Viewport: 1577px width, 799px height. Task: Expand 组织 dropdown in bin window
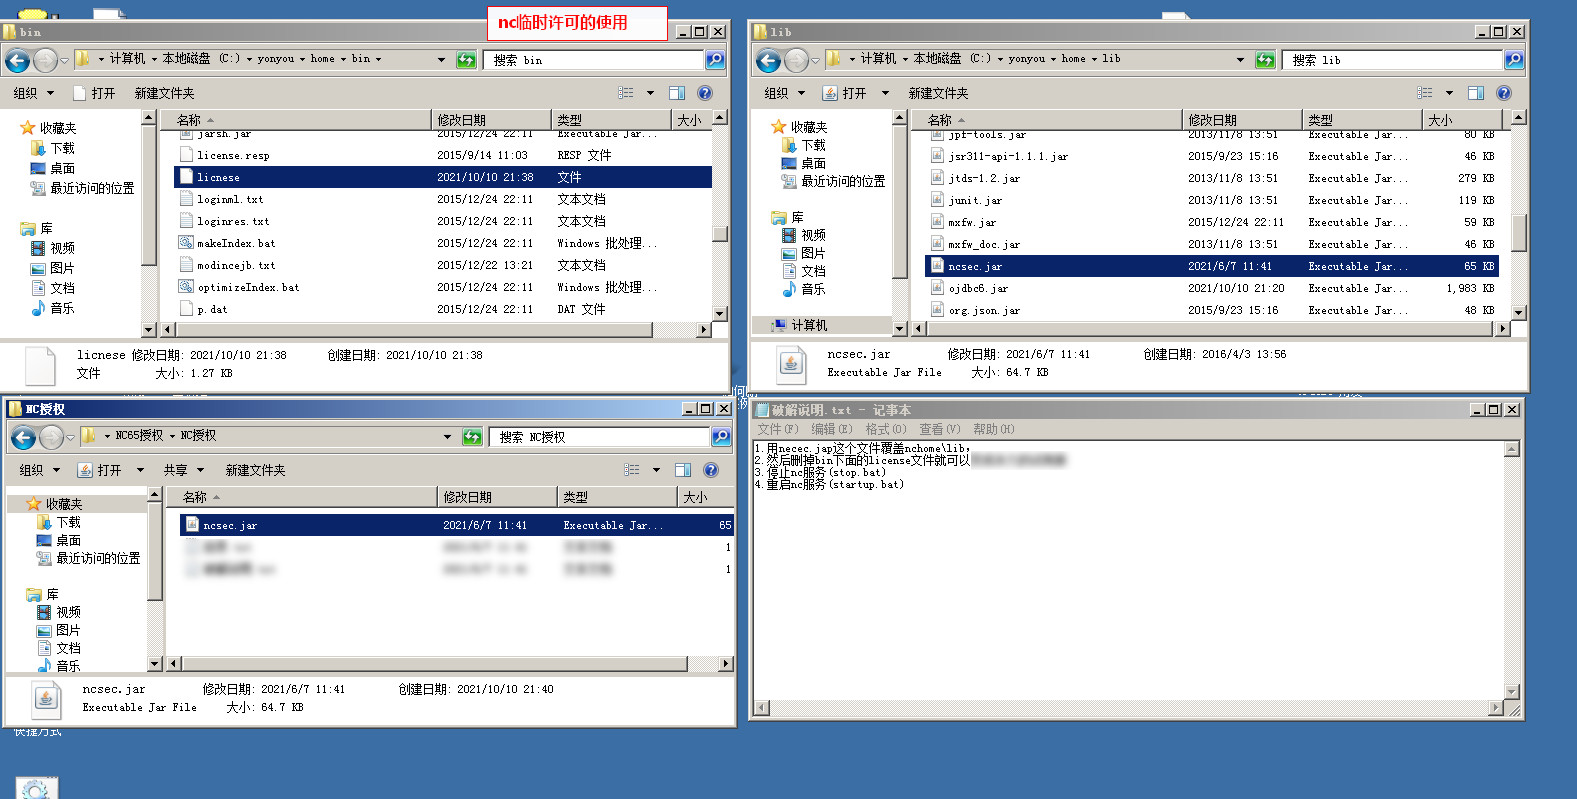(34, 93)
